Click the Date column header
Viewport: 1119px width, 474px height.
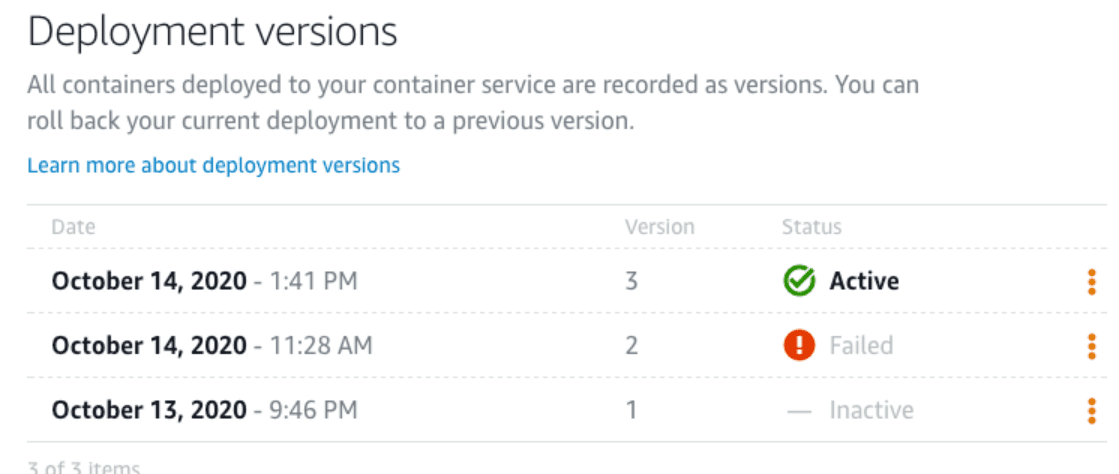(73, 227)
